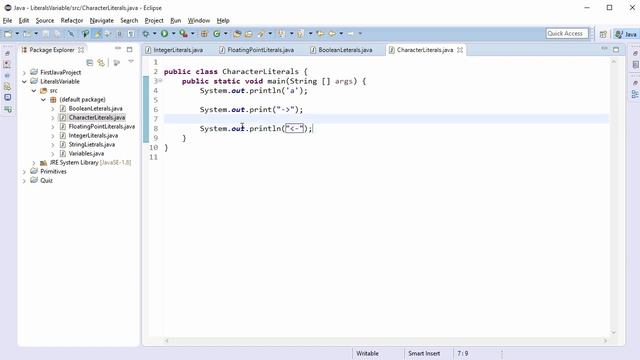Expand the JRE System Library node
Viewport: 640px width, 360px height.
(x=34, y=162)
